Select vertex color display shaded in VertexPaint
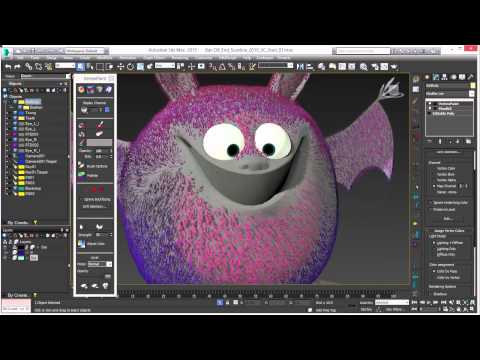480x360 pixels. 91,89
